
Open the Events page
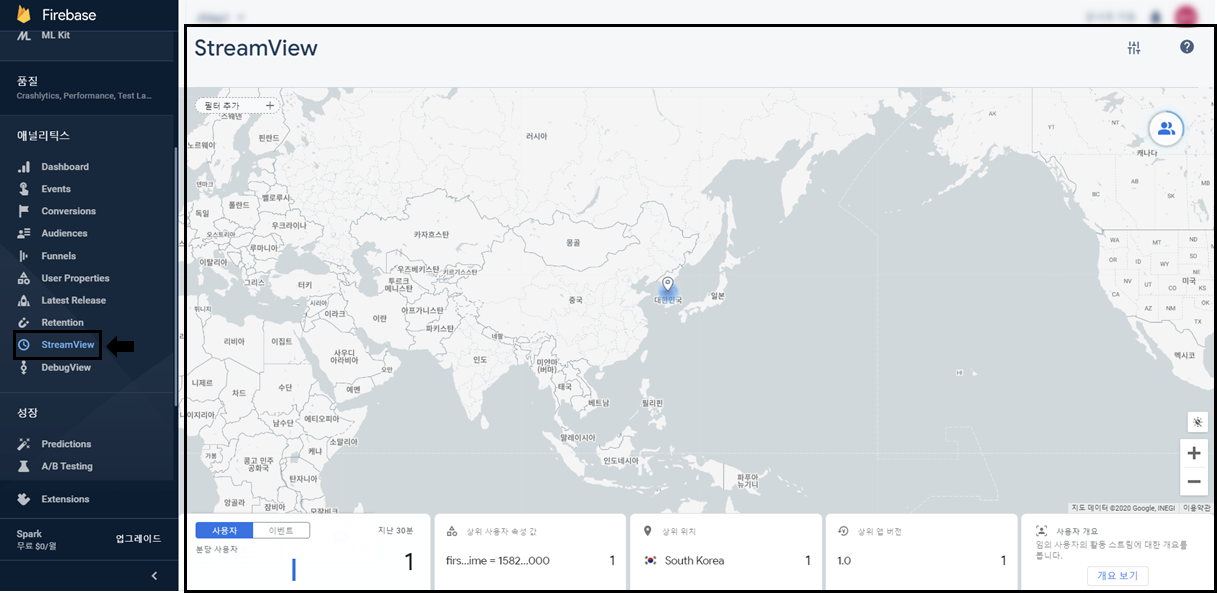tap(56, 189)
